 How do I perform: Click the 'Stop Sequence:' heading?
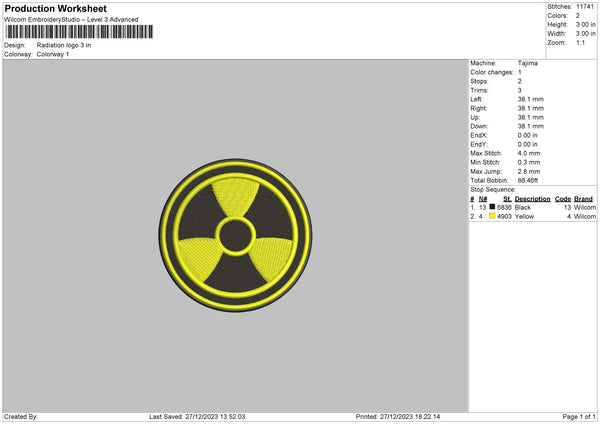coord(493,190)
